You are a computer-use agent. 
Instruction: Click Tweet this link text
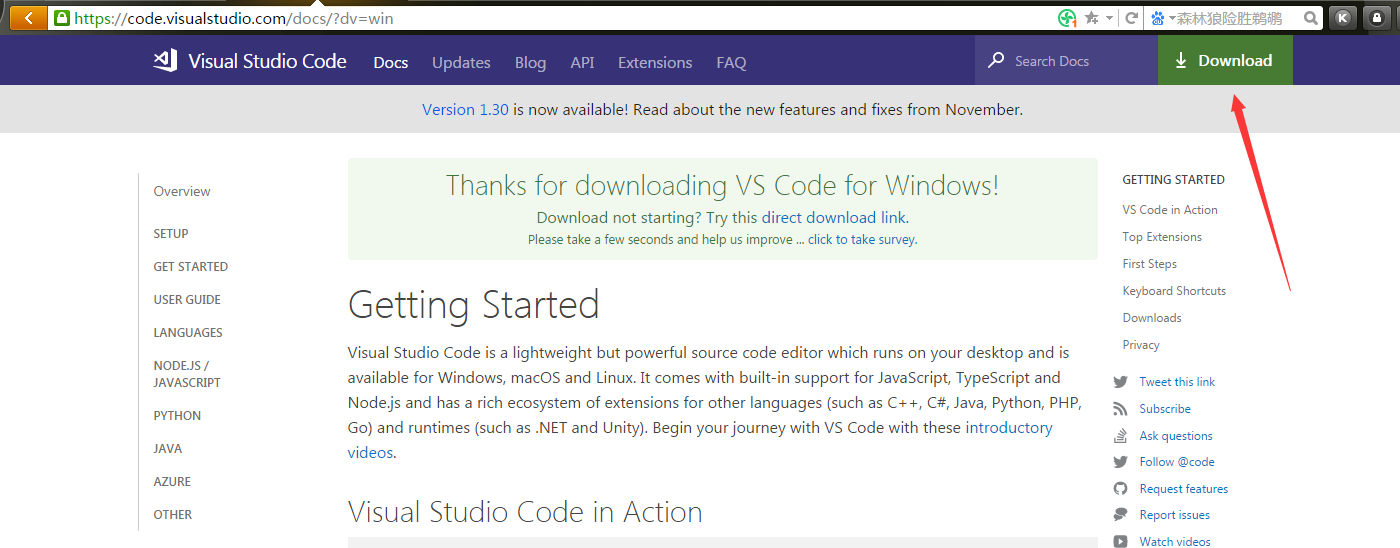1177,382
